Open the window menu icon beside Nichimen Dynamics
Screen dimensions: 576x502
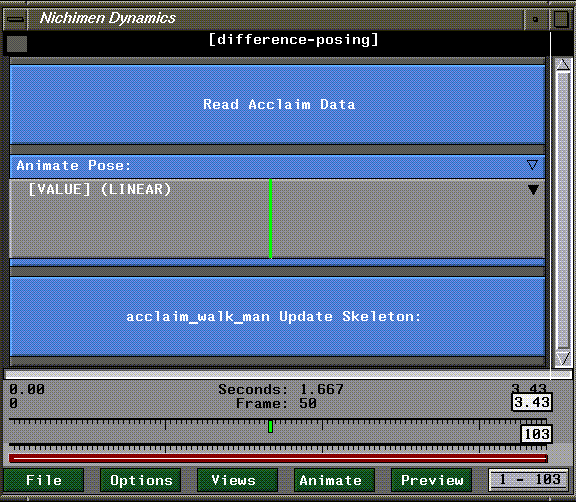pos(15,19)
